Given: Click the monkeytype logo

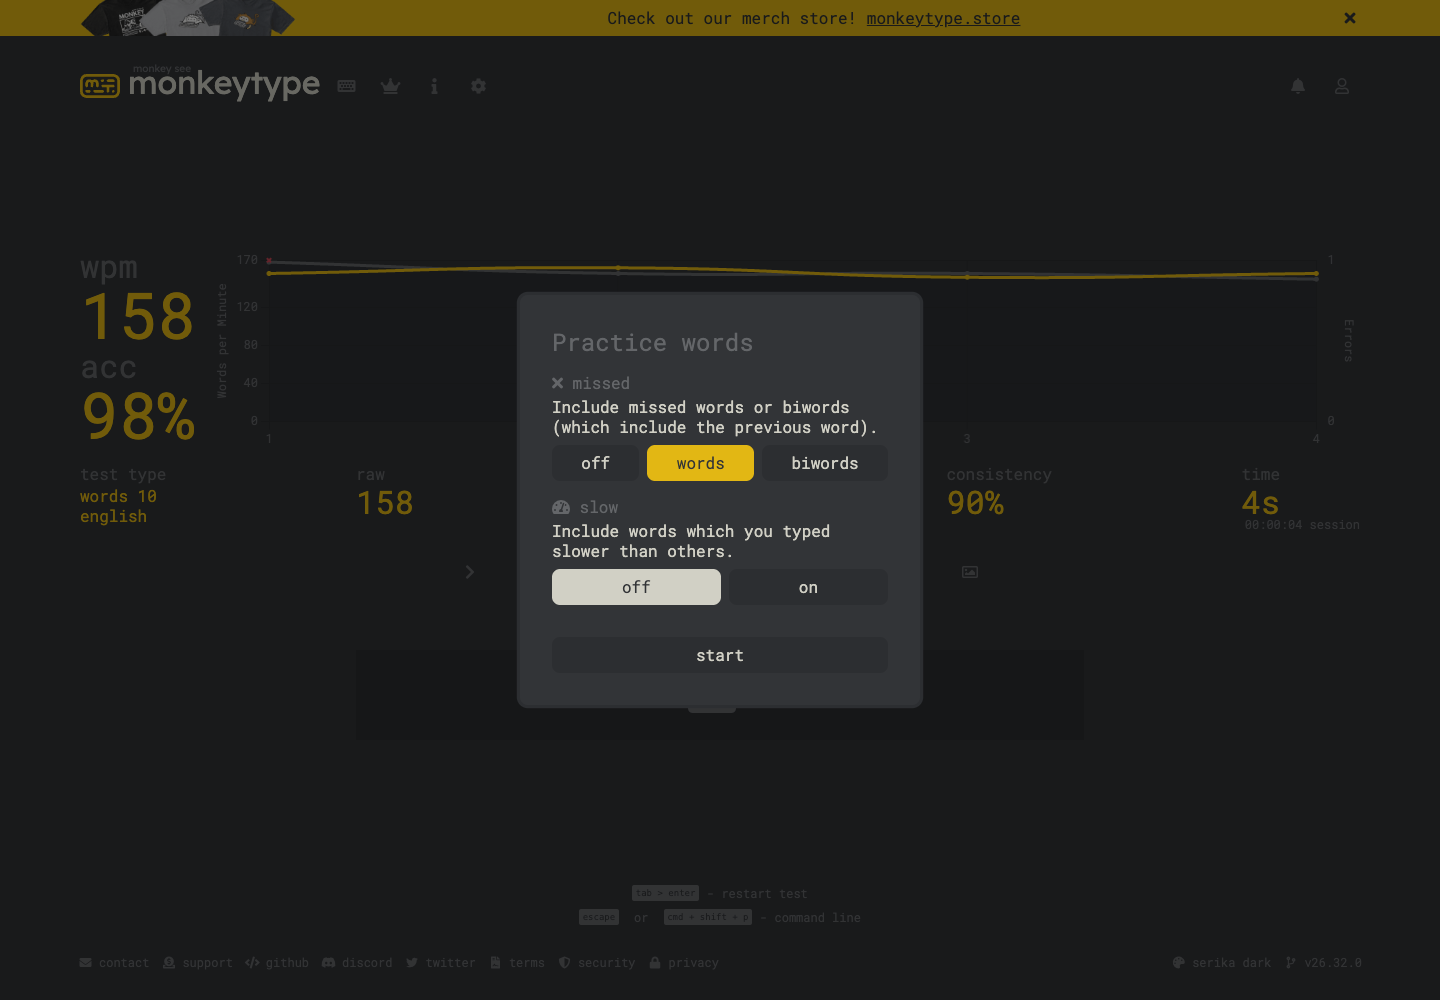Looking at the screenshot, I should pyautogui.click(x=200, y=84).
